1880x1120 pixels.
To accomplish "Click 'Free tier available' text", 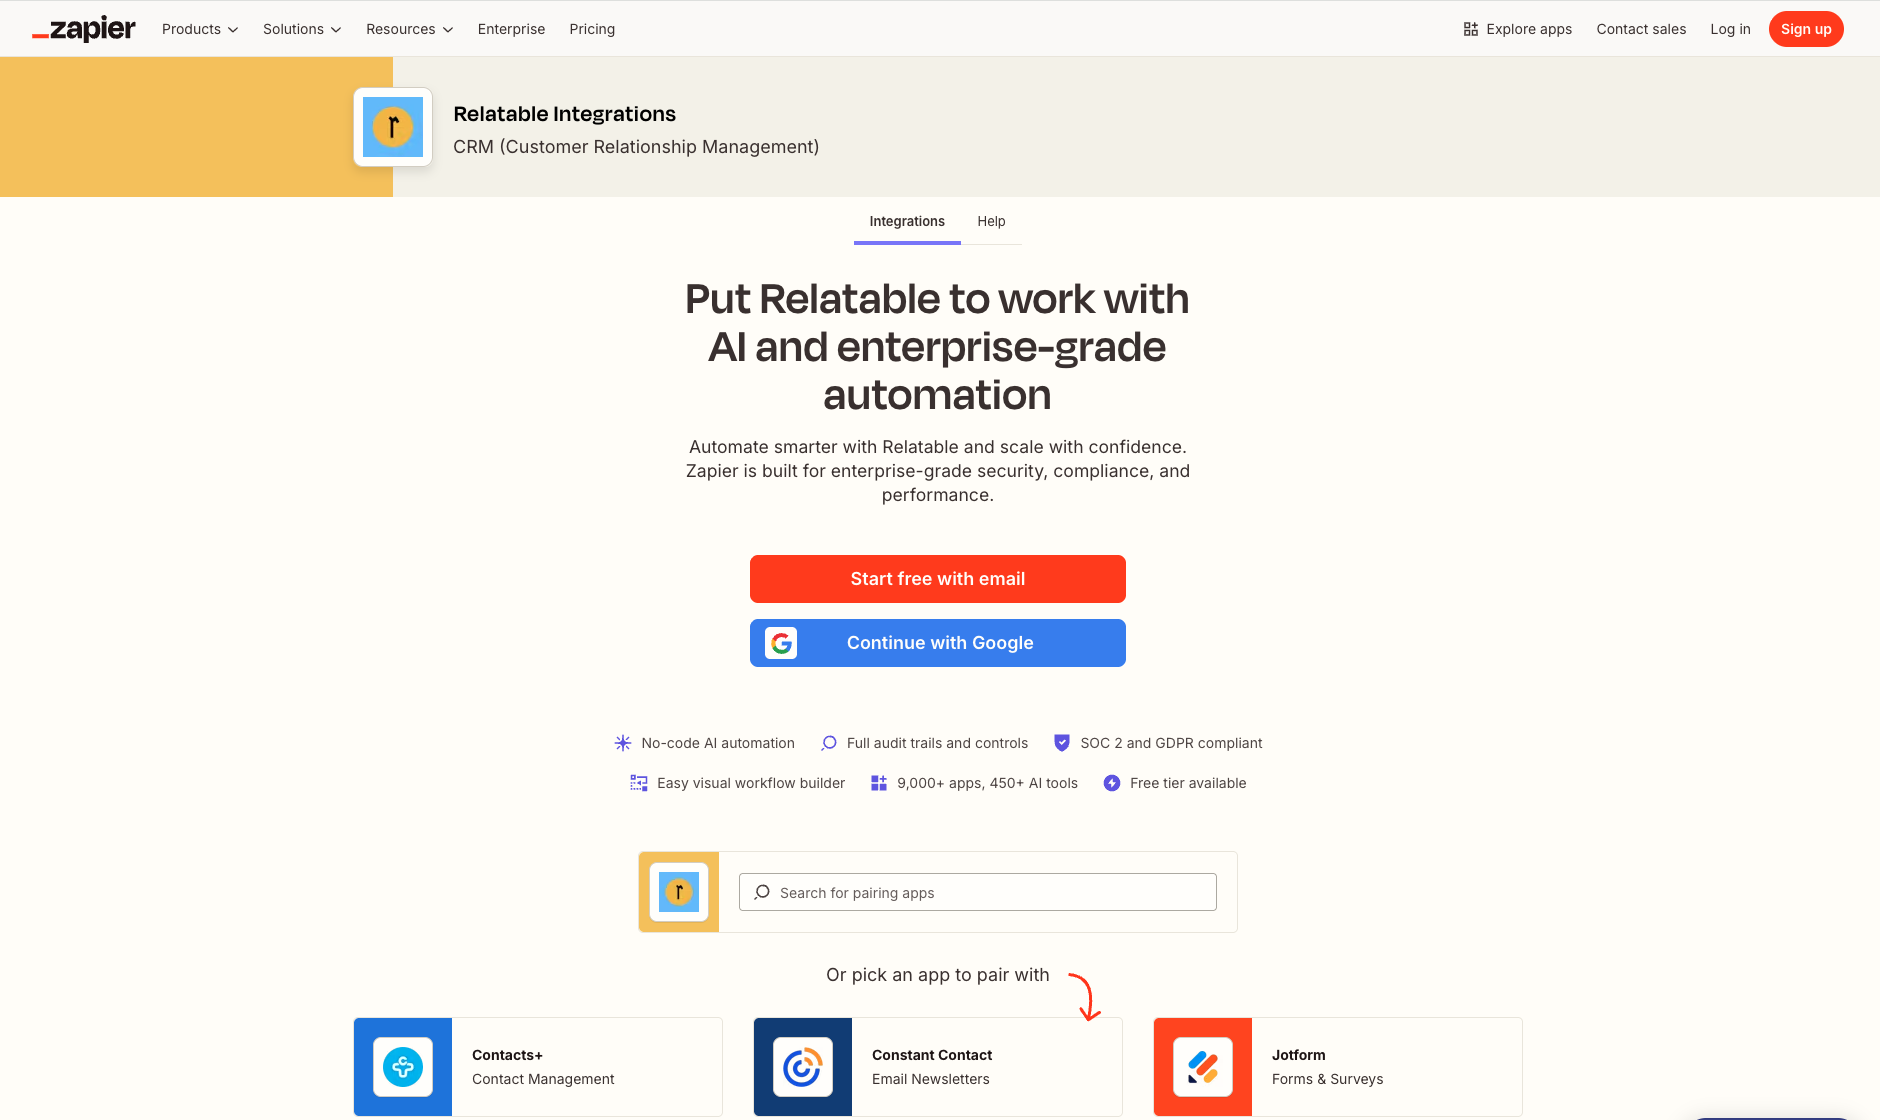I will point(1188,783).
